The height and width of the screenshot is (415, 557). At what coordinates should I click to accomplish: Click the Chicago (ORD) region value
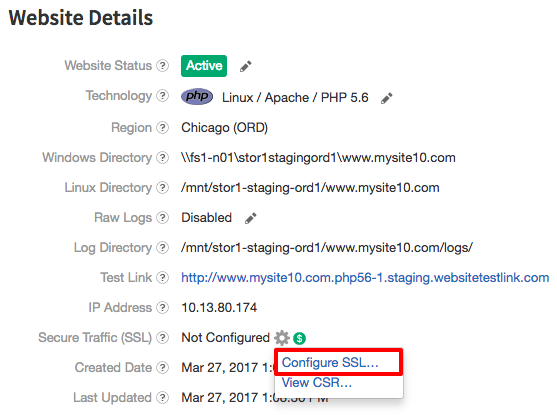225,128
